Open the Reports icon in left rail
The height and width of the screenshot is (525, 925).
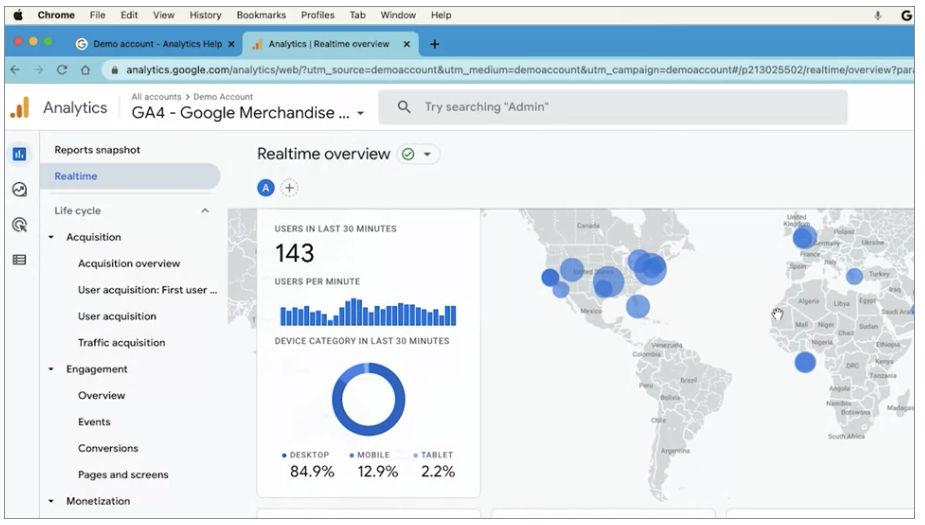(19, 155)
